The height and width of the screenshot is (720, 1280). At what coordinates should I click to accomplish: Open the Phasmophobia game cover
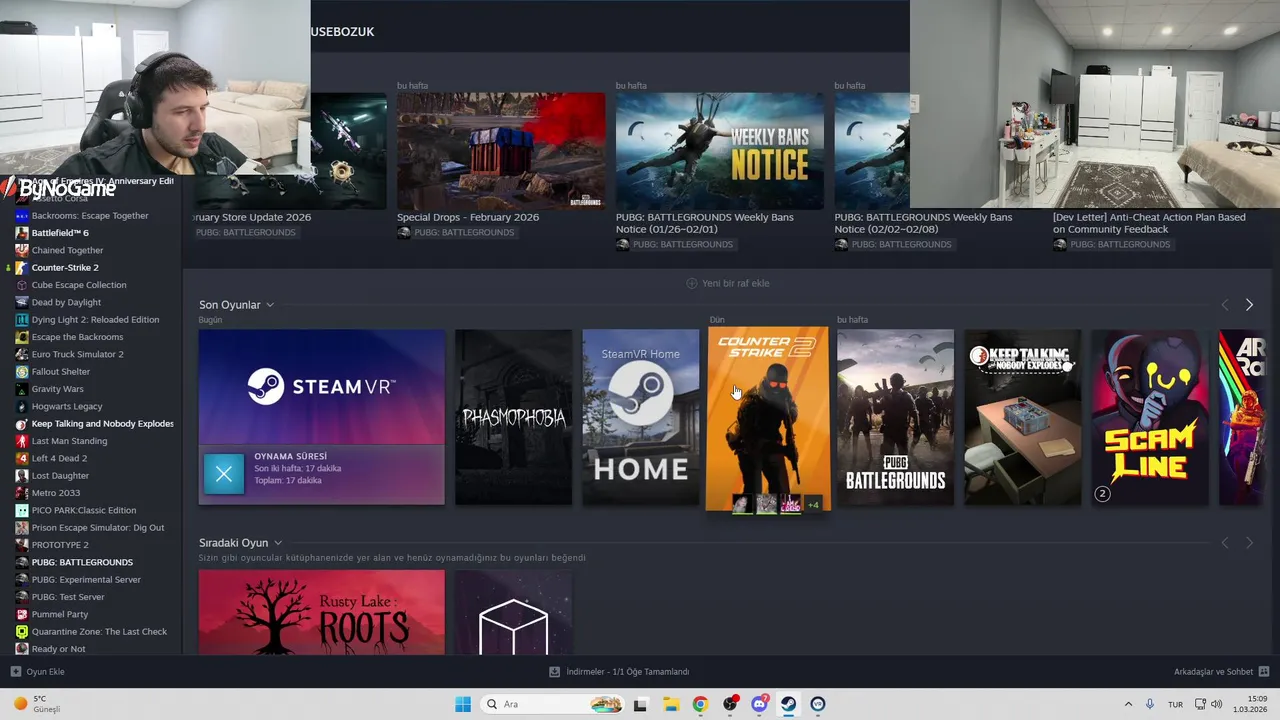[513, 417]
